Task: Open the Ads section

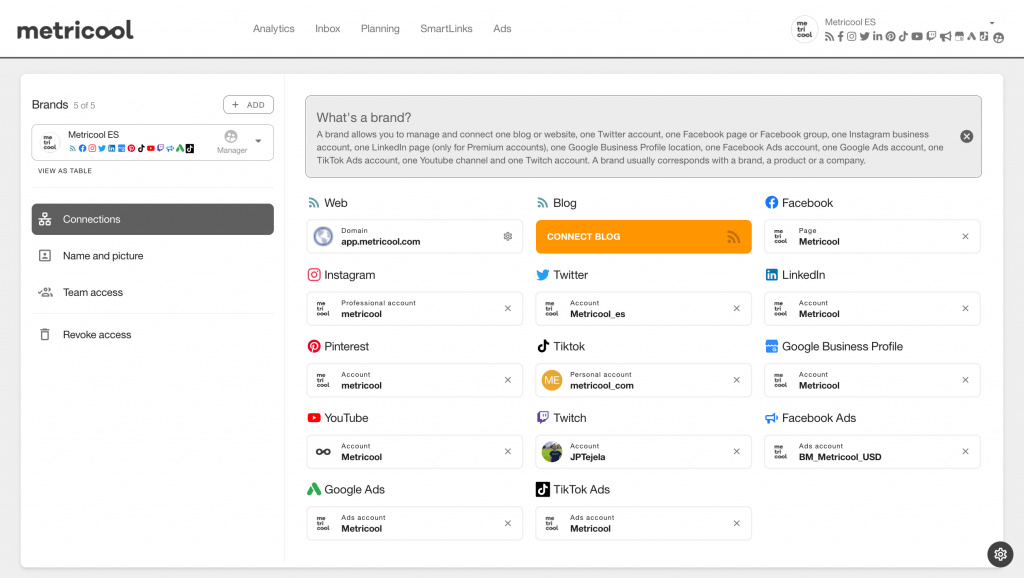Action: pyautogui.click(x=502, y=29)
